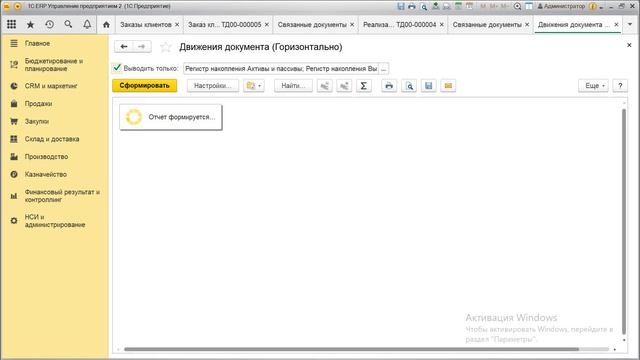Open ellipsis selector in register filter field

pyautogui.click(x=384, y=69)
